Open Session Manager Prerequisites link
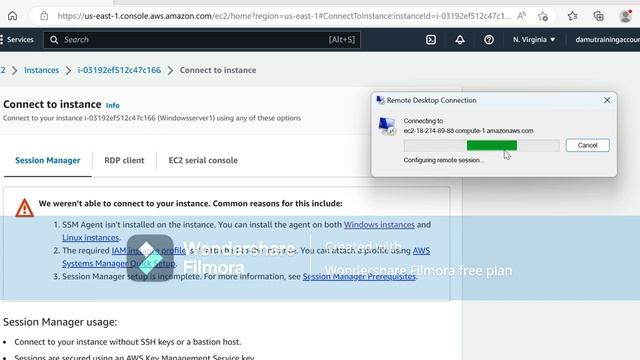This screenshot has width=640, height=360. pos(359,277)
